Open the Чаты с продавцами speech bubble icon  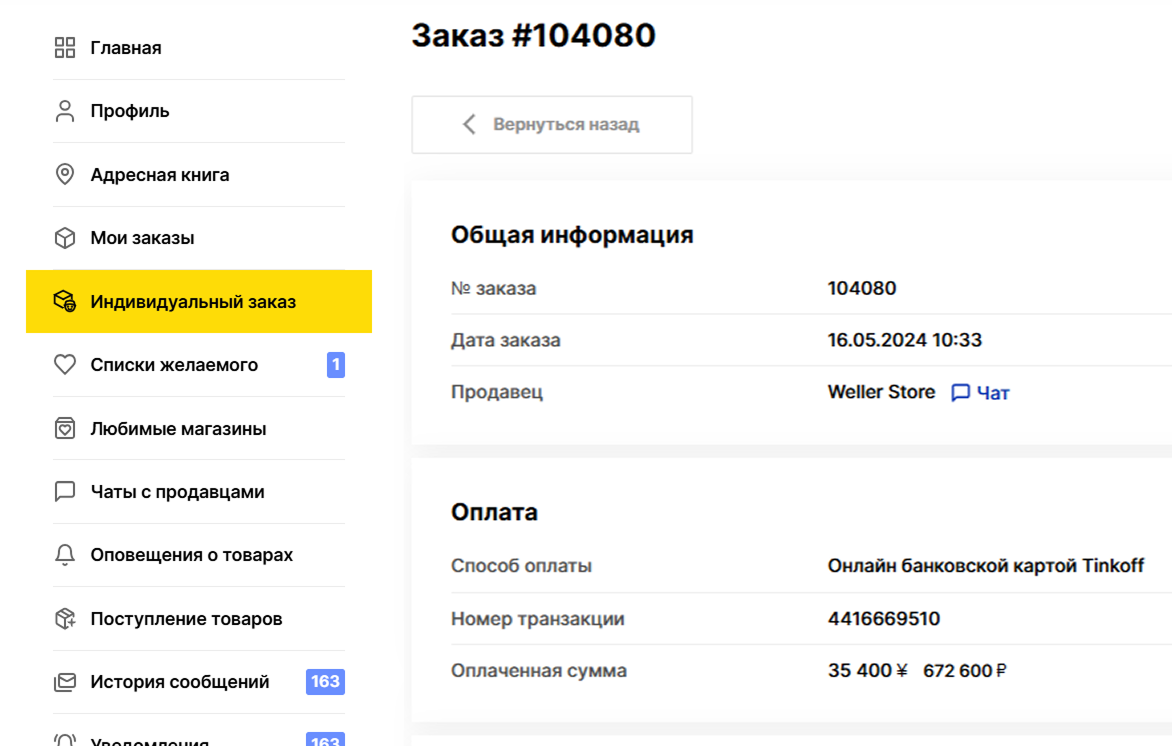64,491
